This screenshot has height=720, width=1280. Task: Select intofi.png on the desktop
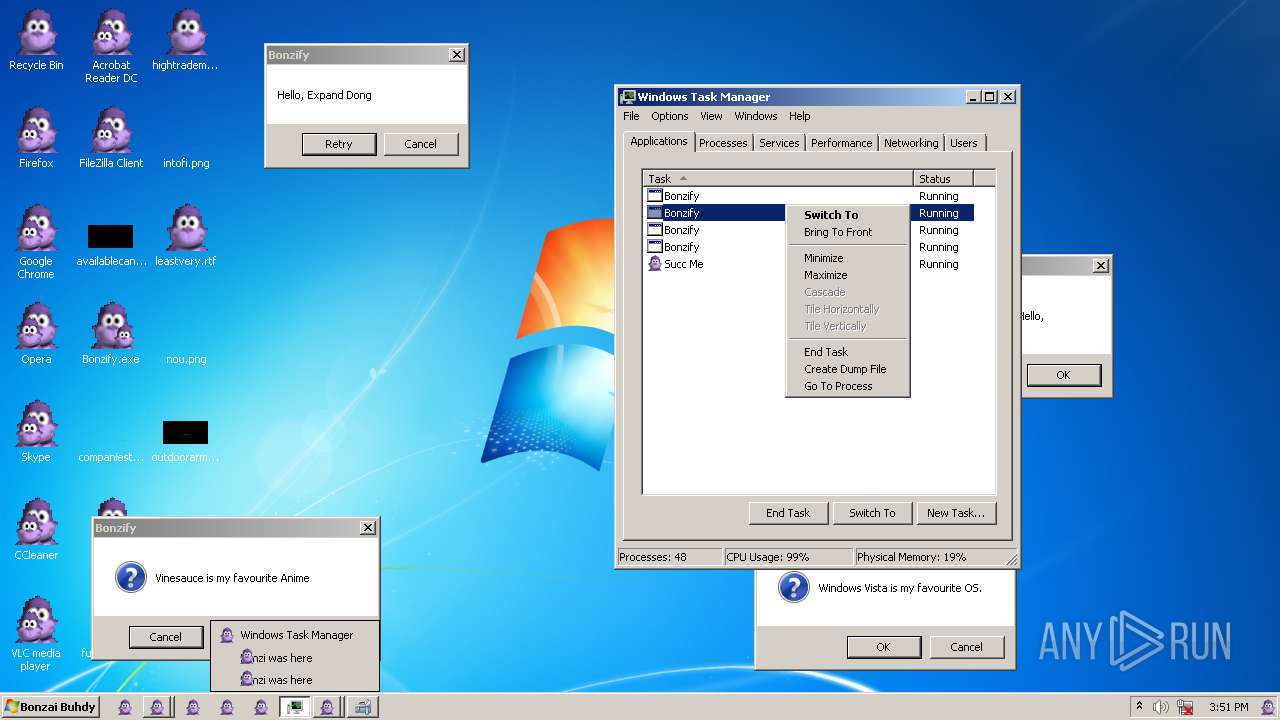(x=186, y=162)
